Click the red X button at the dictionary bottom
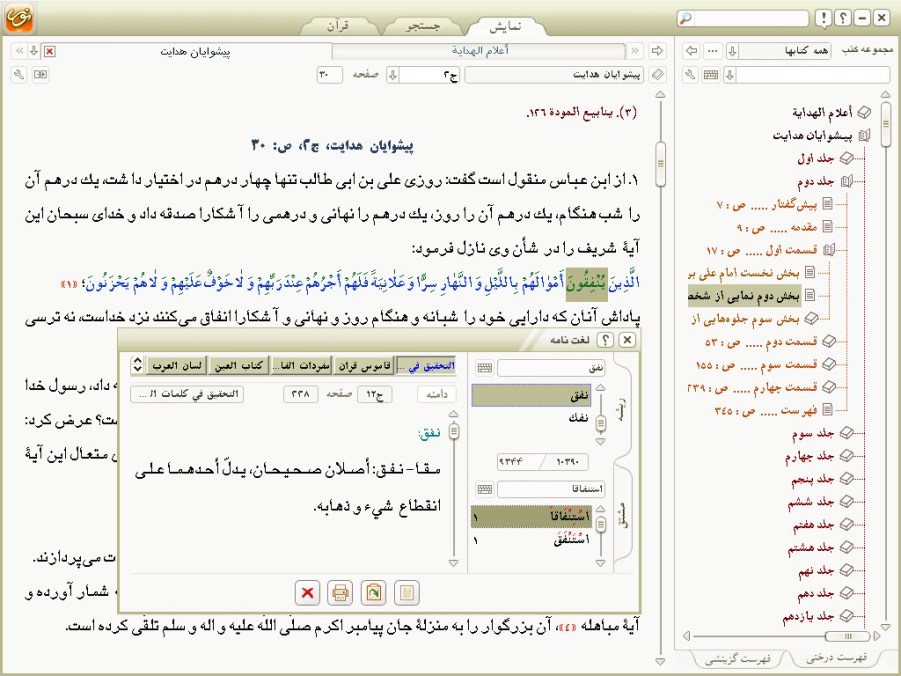 coord(307,593)
